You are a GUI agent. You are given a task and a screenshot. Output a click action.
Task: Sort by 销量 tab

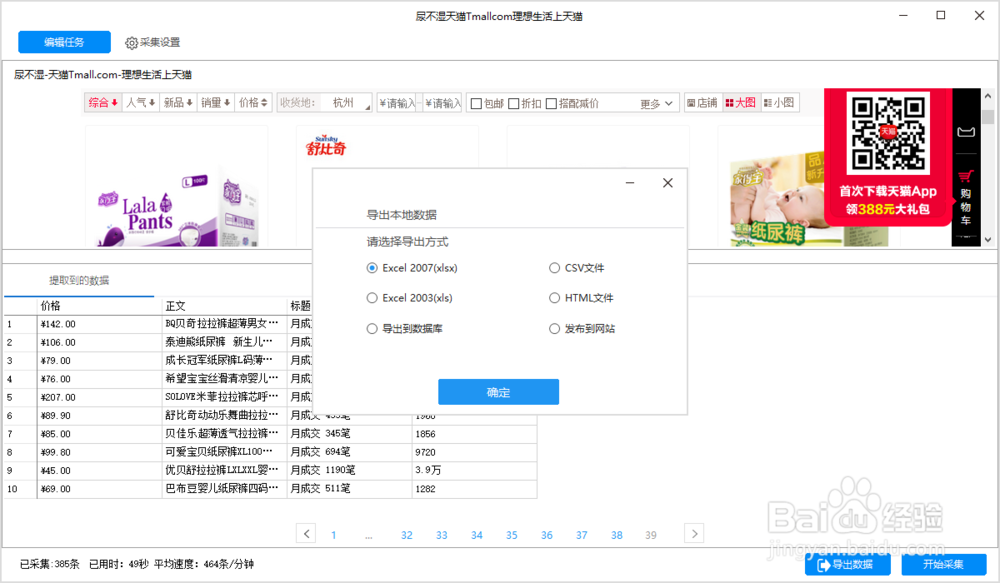[x=215, y=102]
